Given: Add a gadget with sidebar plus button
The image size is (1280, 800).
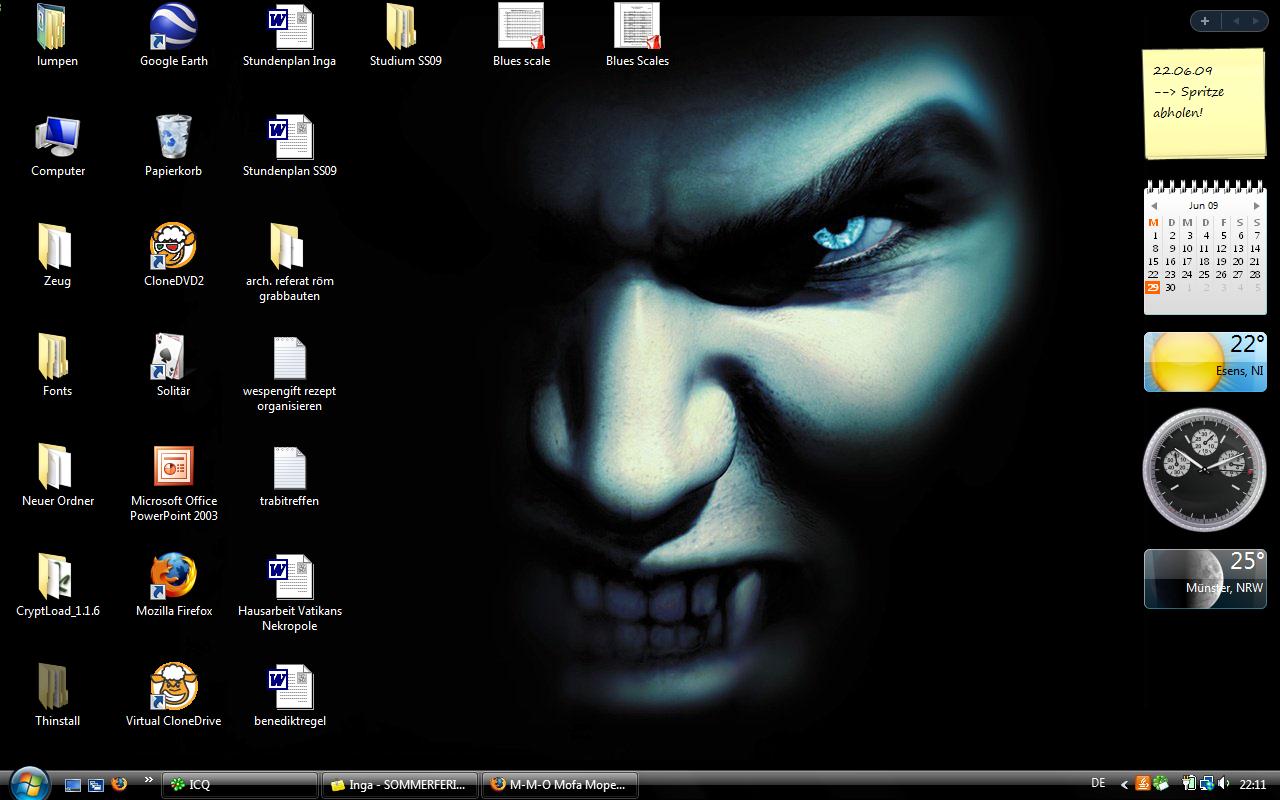Looking at the screenshot, I should (x=1205, y=21).
